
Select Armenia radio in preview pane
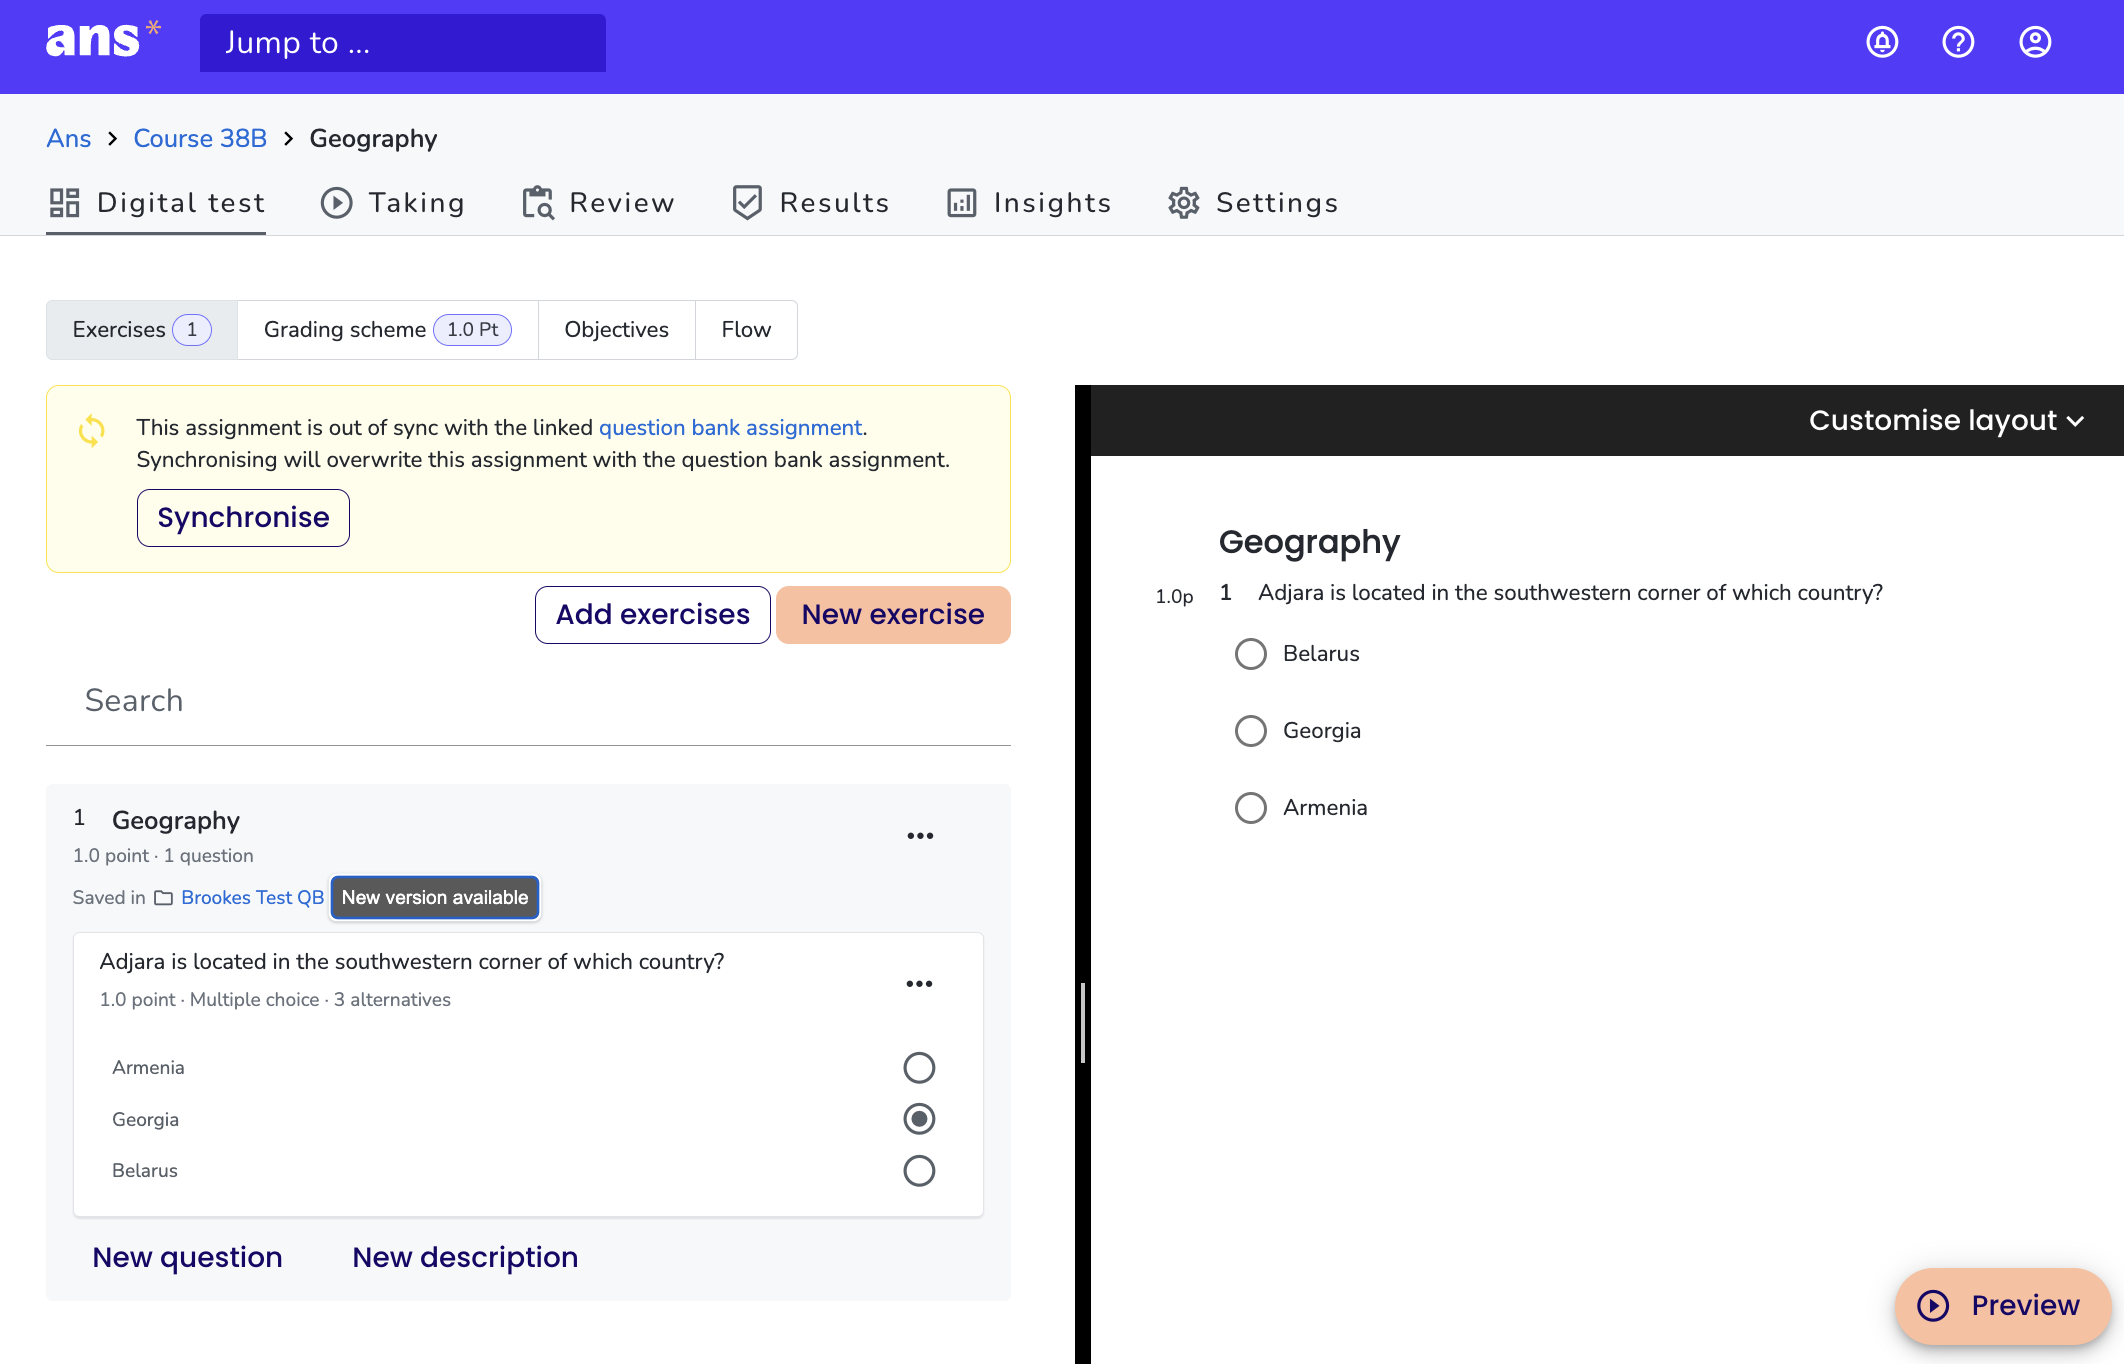coord(1250,808)
